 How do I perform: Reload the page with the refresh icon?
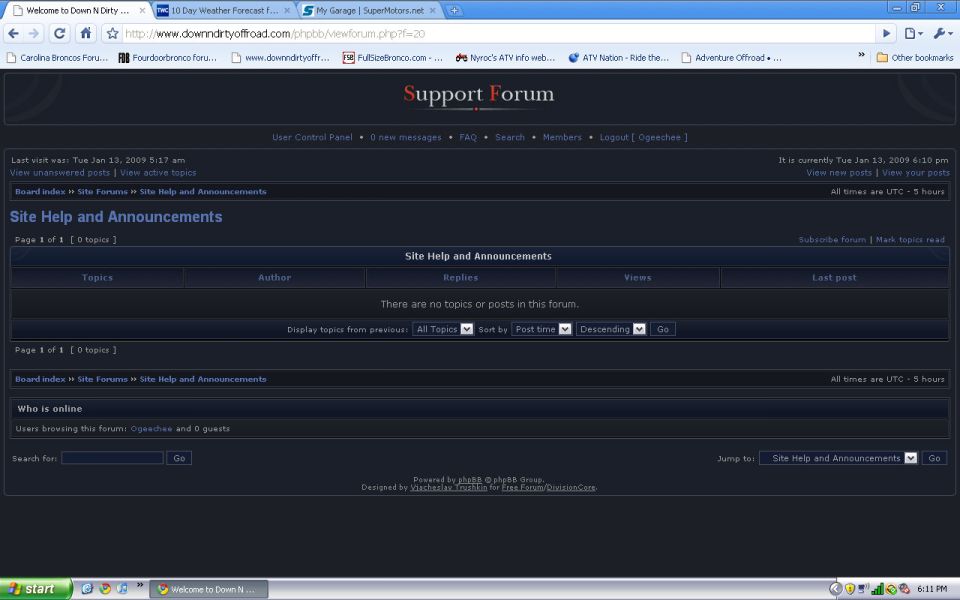(x=59, y=34)
